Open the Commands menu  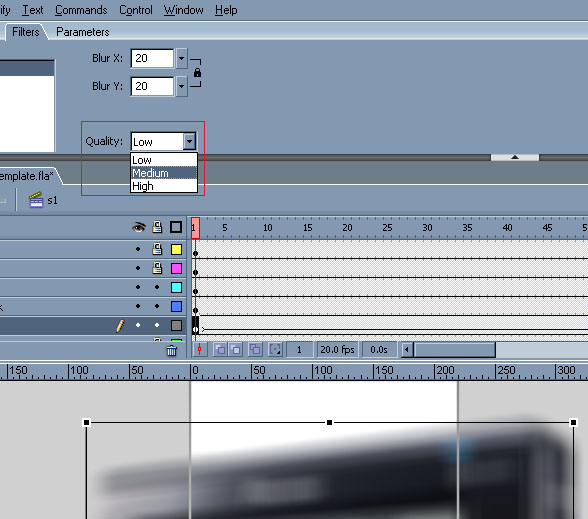click(x=81, y=10)
